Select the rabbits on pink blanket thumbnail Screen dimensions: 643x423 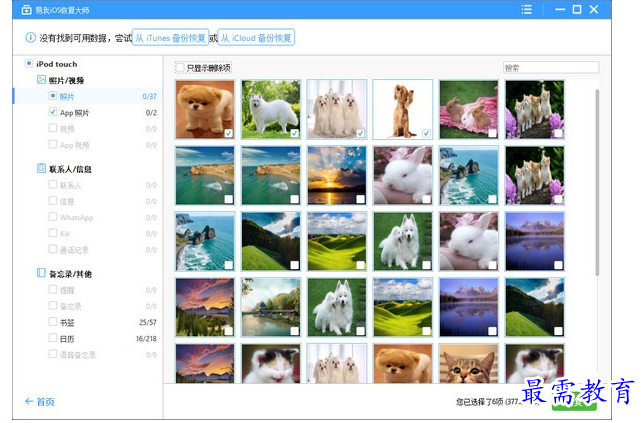click(x=468, y=109)
